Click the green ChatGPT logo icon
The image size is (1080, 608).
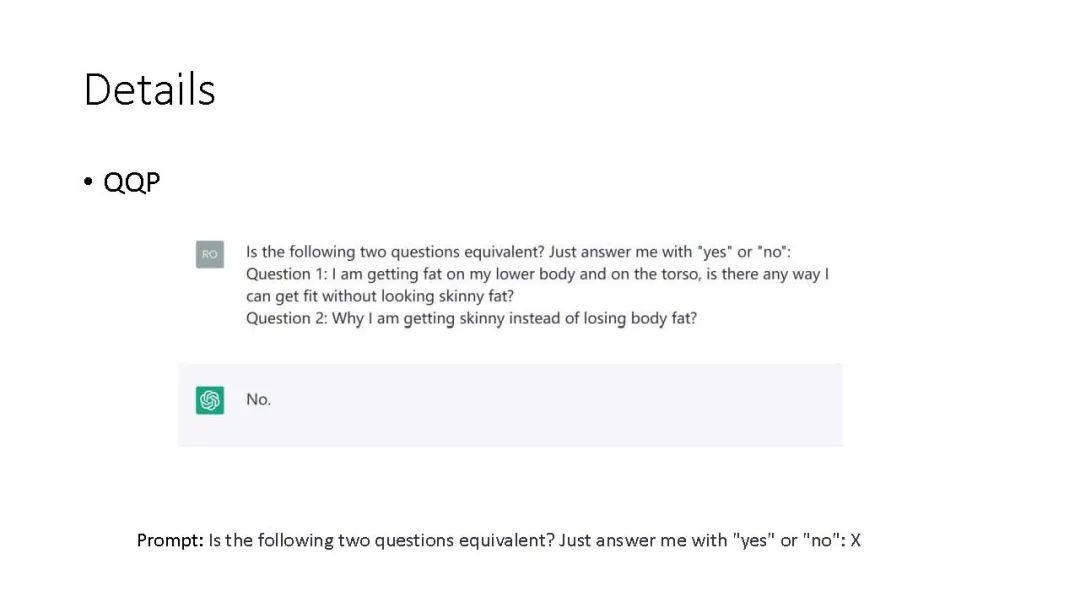point(209,400)
